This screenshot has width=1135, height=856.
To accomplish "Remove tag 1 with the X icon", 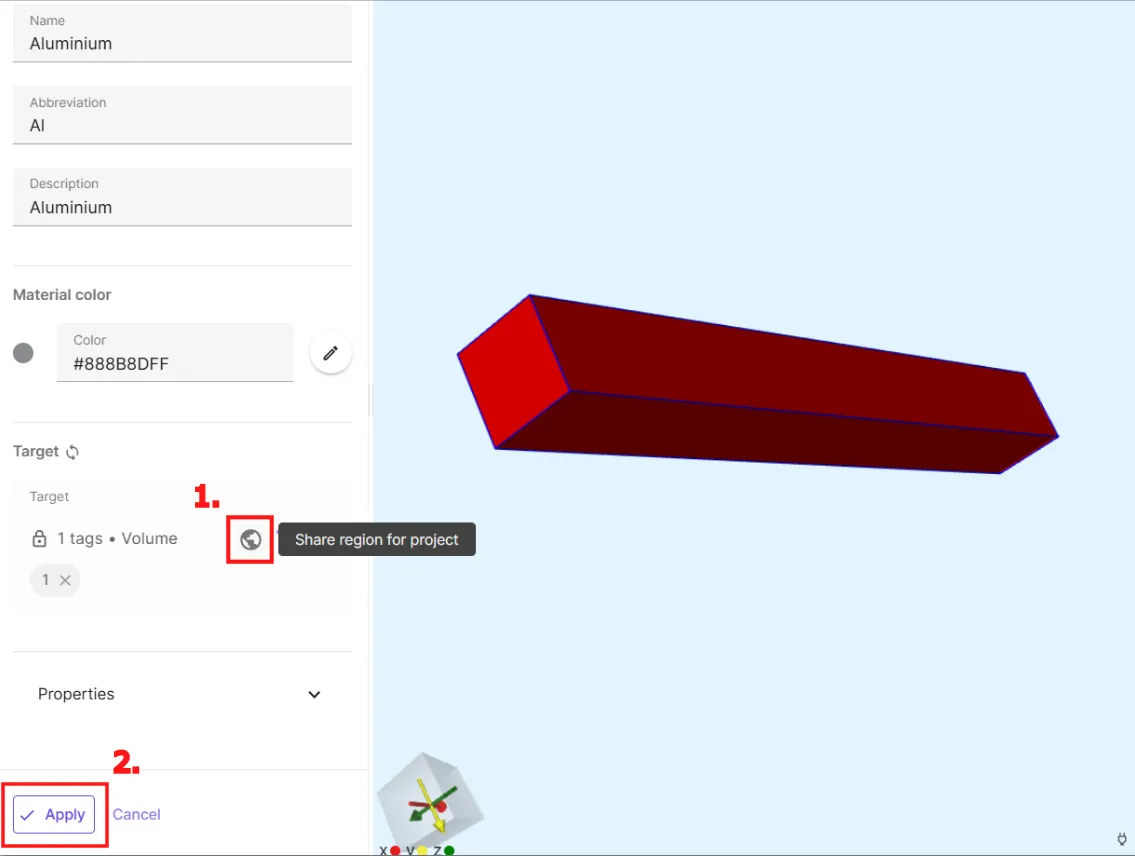I will pos(65,580).
